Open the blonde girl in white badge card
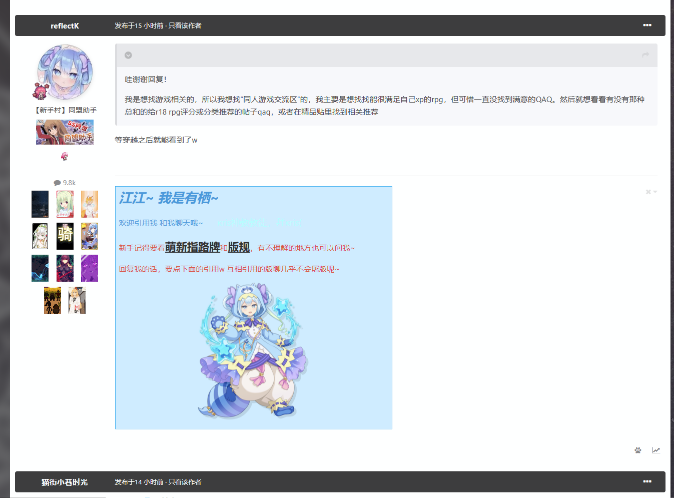Viewport: 674px width, 498px height. tap(77, 300)
